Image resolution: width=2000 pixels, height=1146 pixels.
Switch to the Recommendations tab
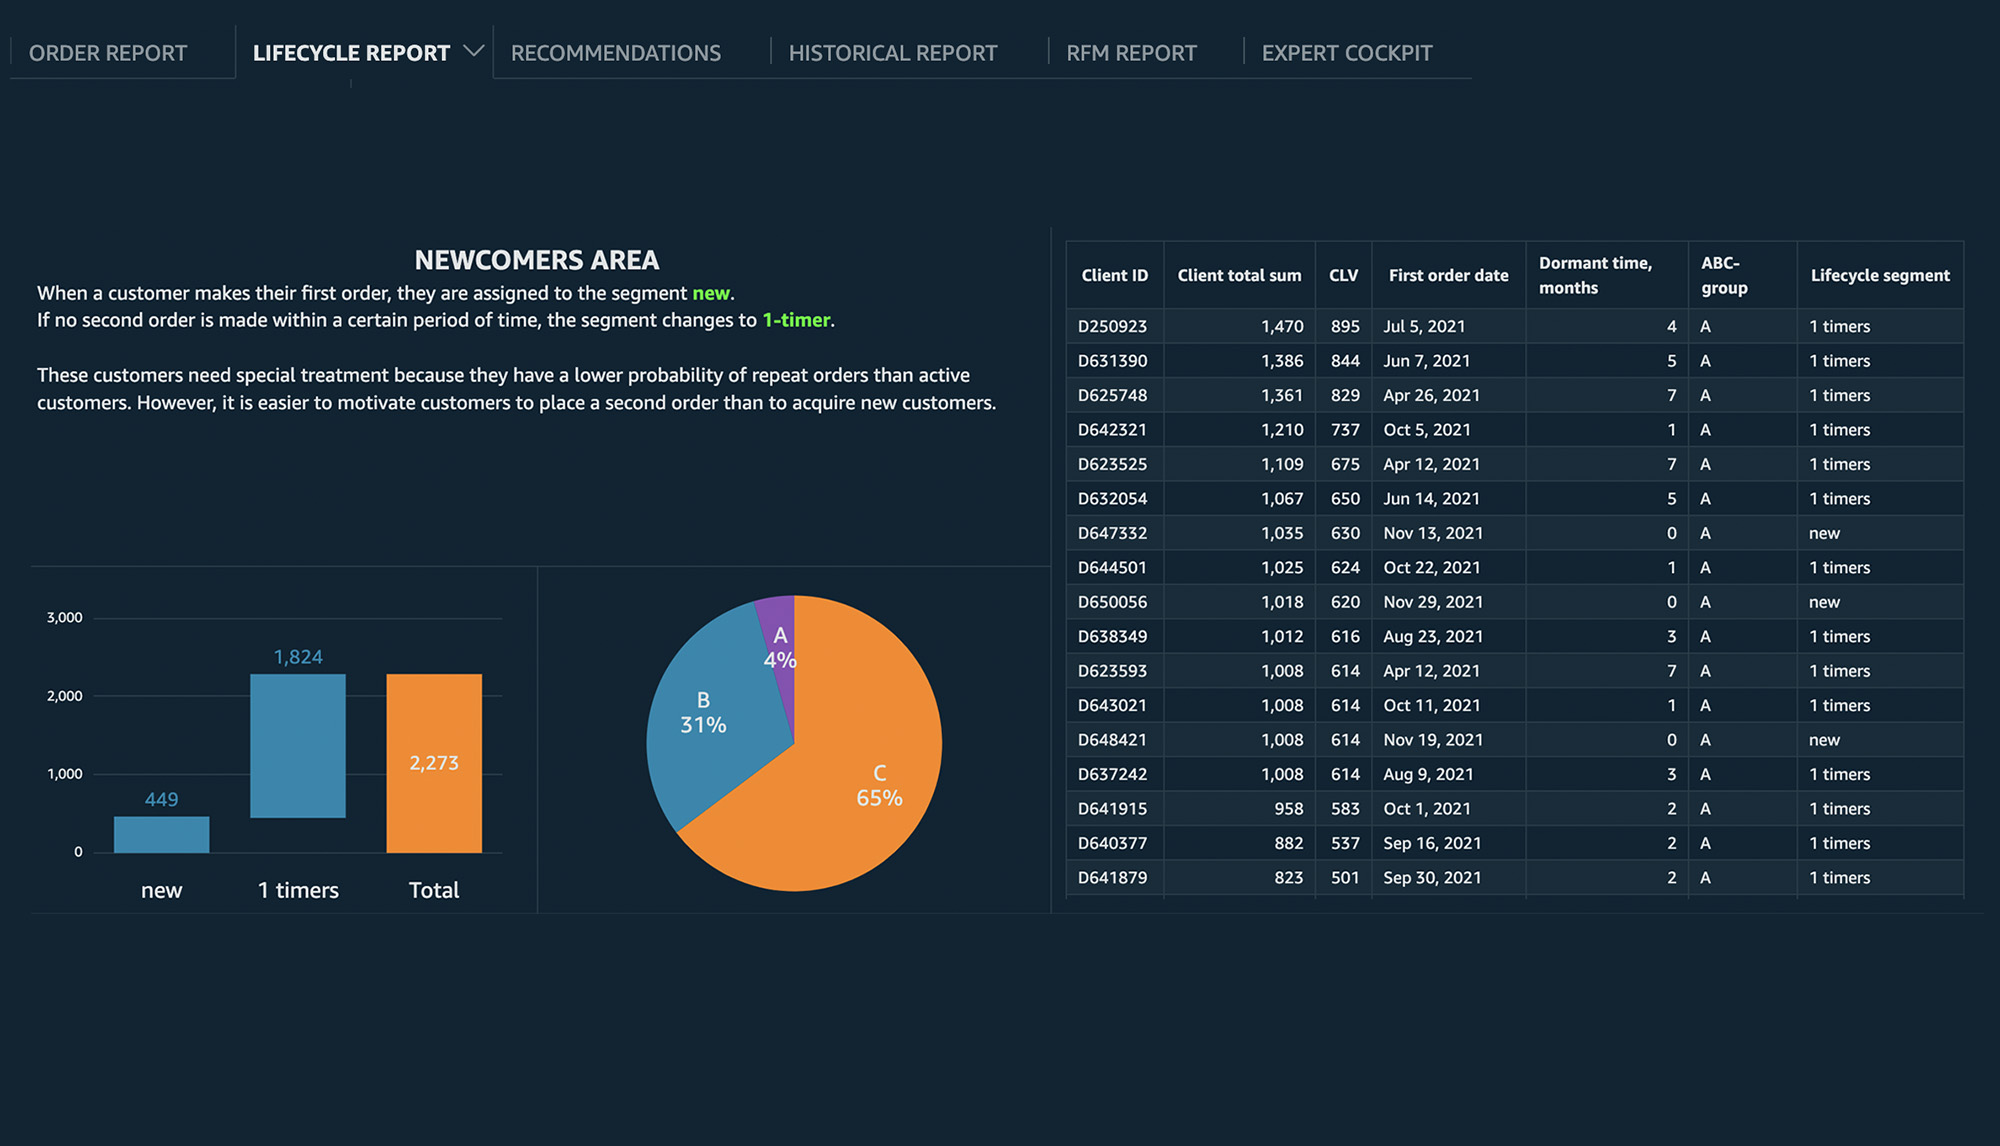tap(615, 53)
